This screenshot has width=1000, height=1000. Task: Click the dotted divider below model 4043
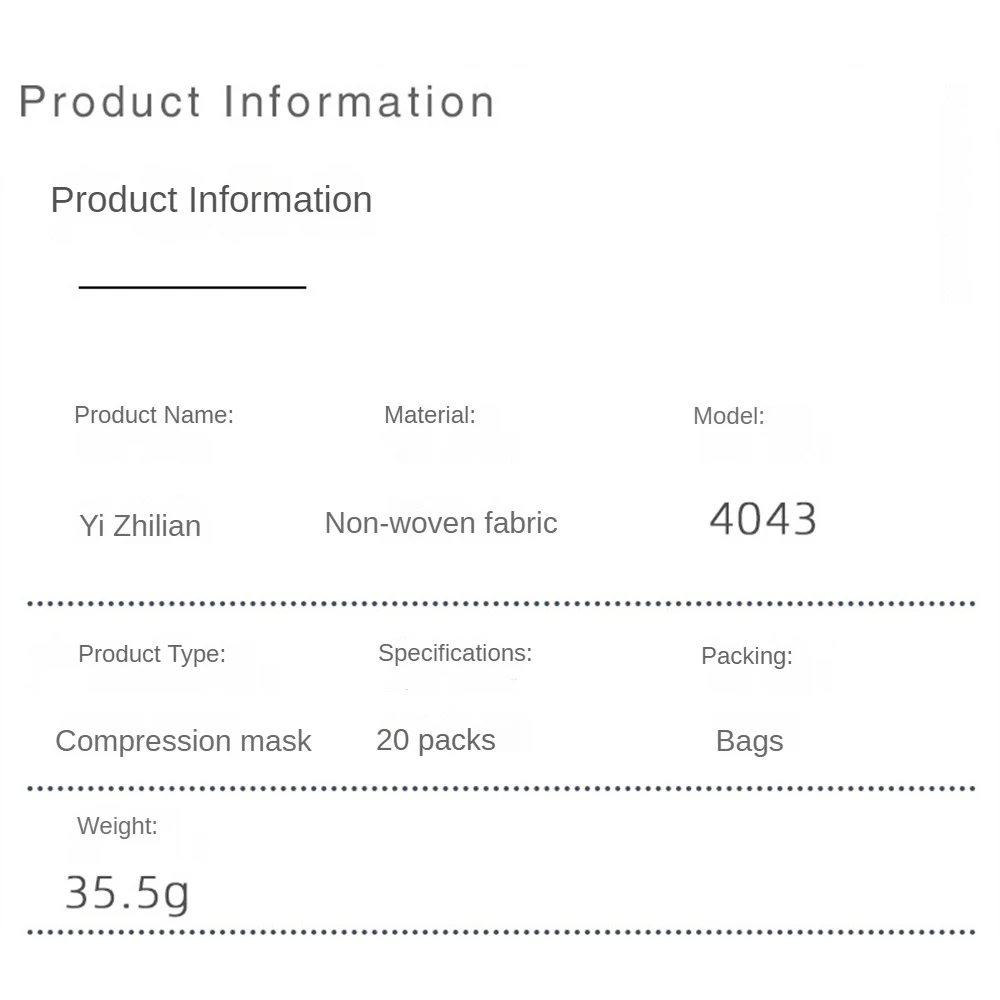point(500,604)
